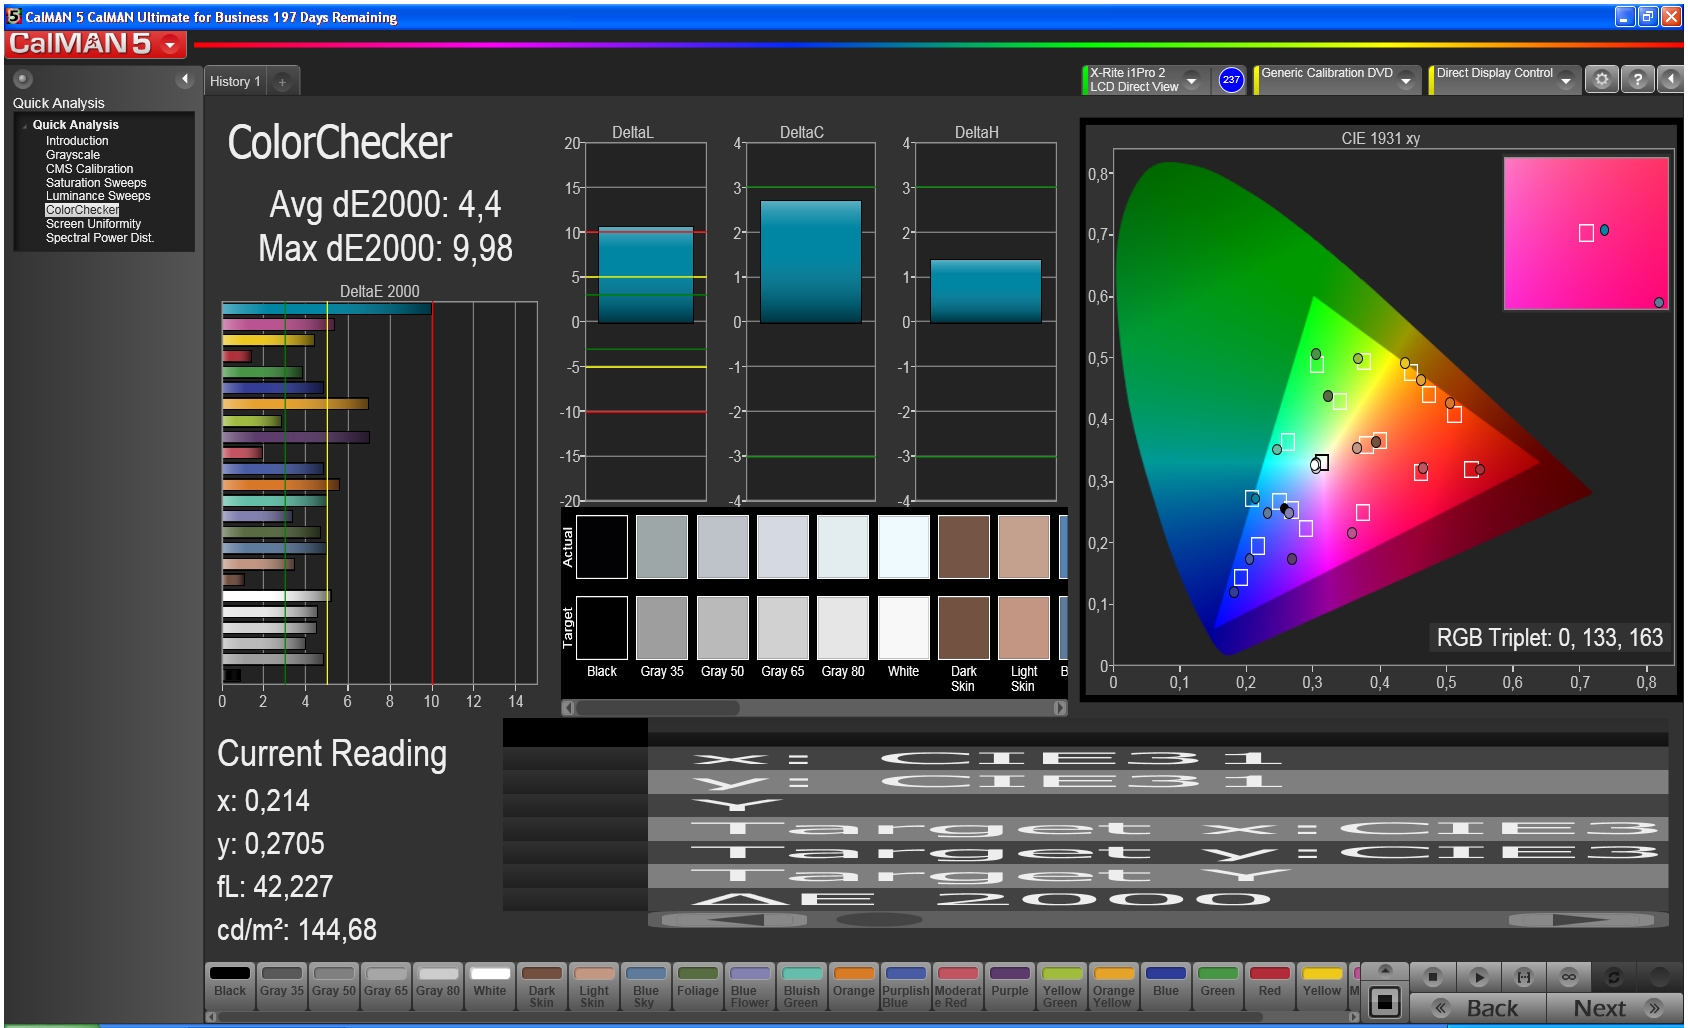Click the blue 237 meter timer badge

[x=1231, y=80]
